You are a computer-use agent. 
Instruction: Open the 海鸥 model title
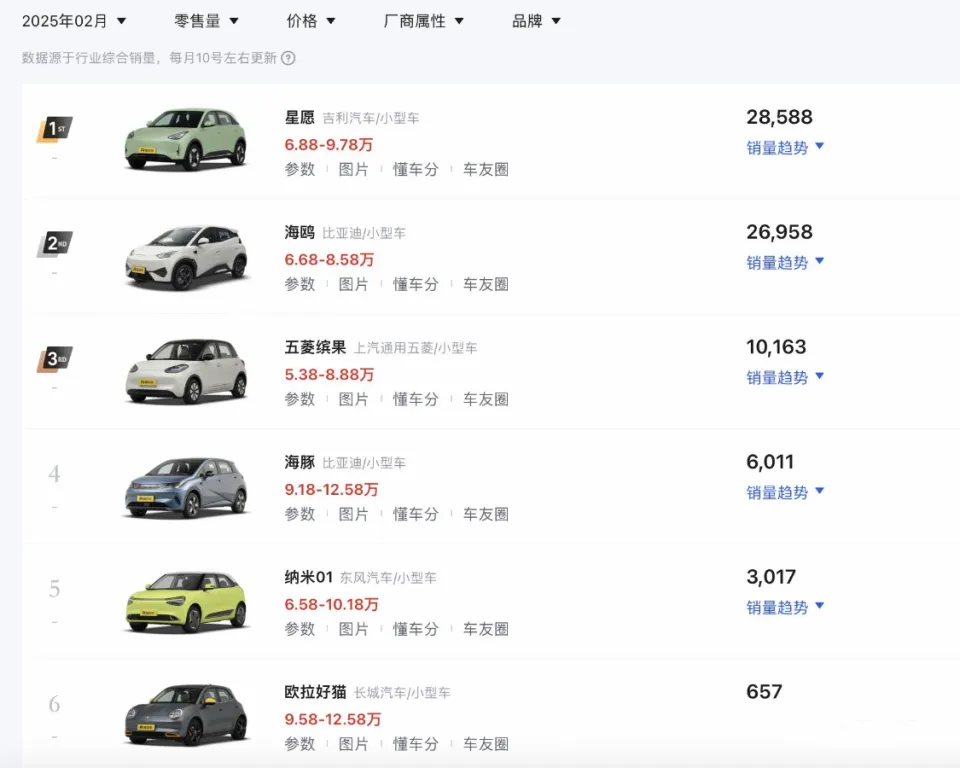(x=299, y=233)
